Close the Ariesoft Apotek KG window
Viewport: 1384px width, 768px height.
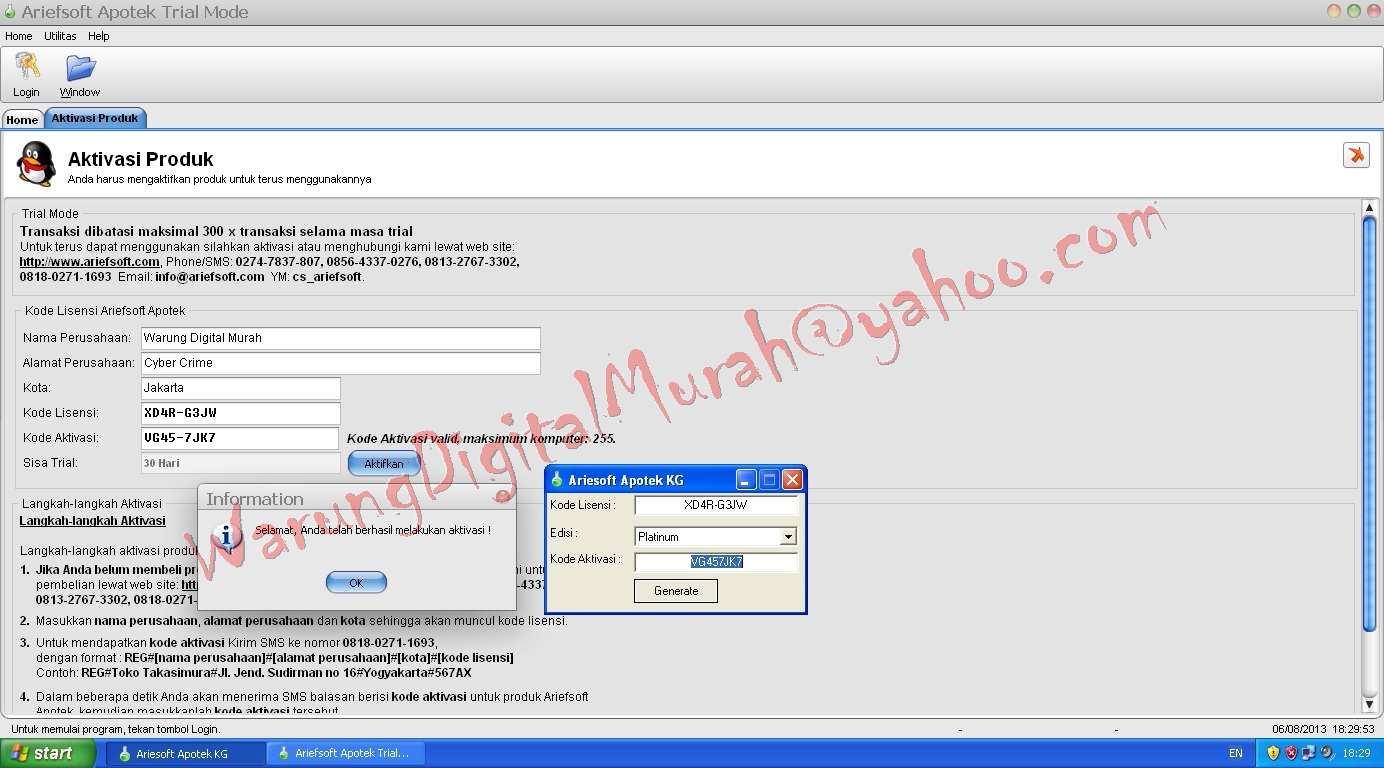(792, 480)
